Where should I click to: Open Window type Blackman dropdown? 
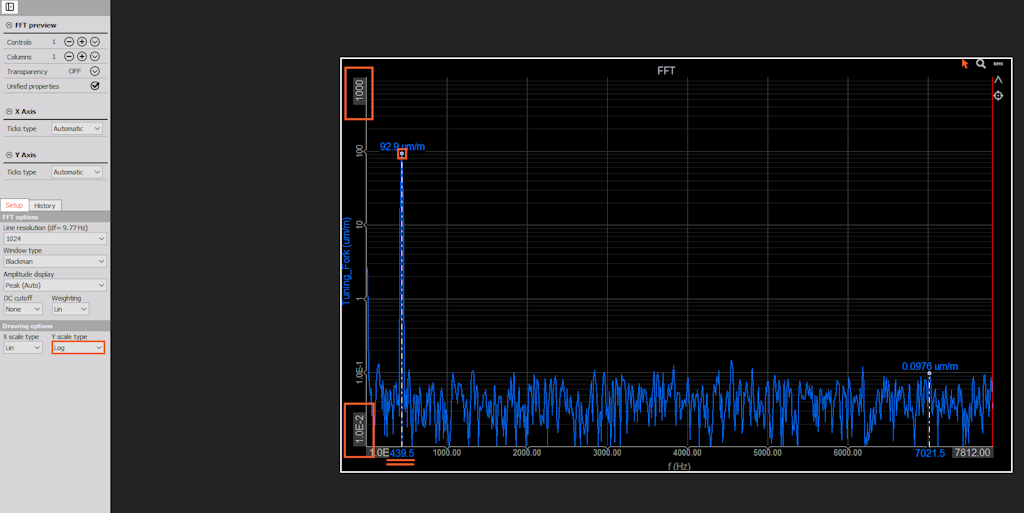coord(55,262)
